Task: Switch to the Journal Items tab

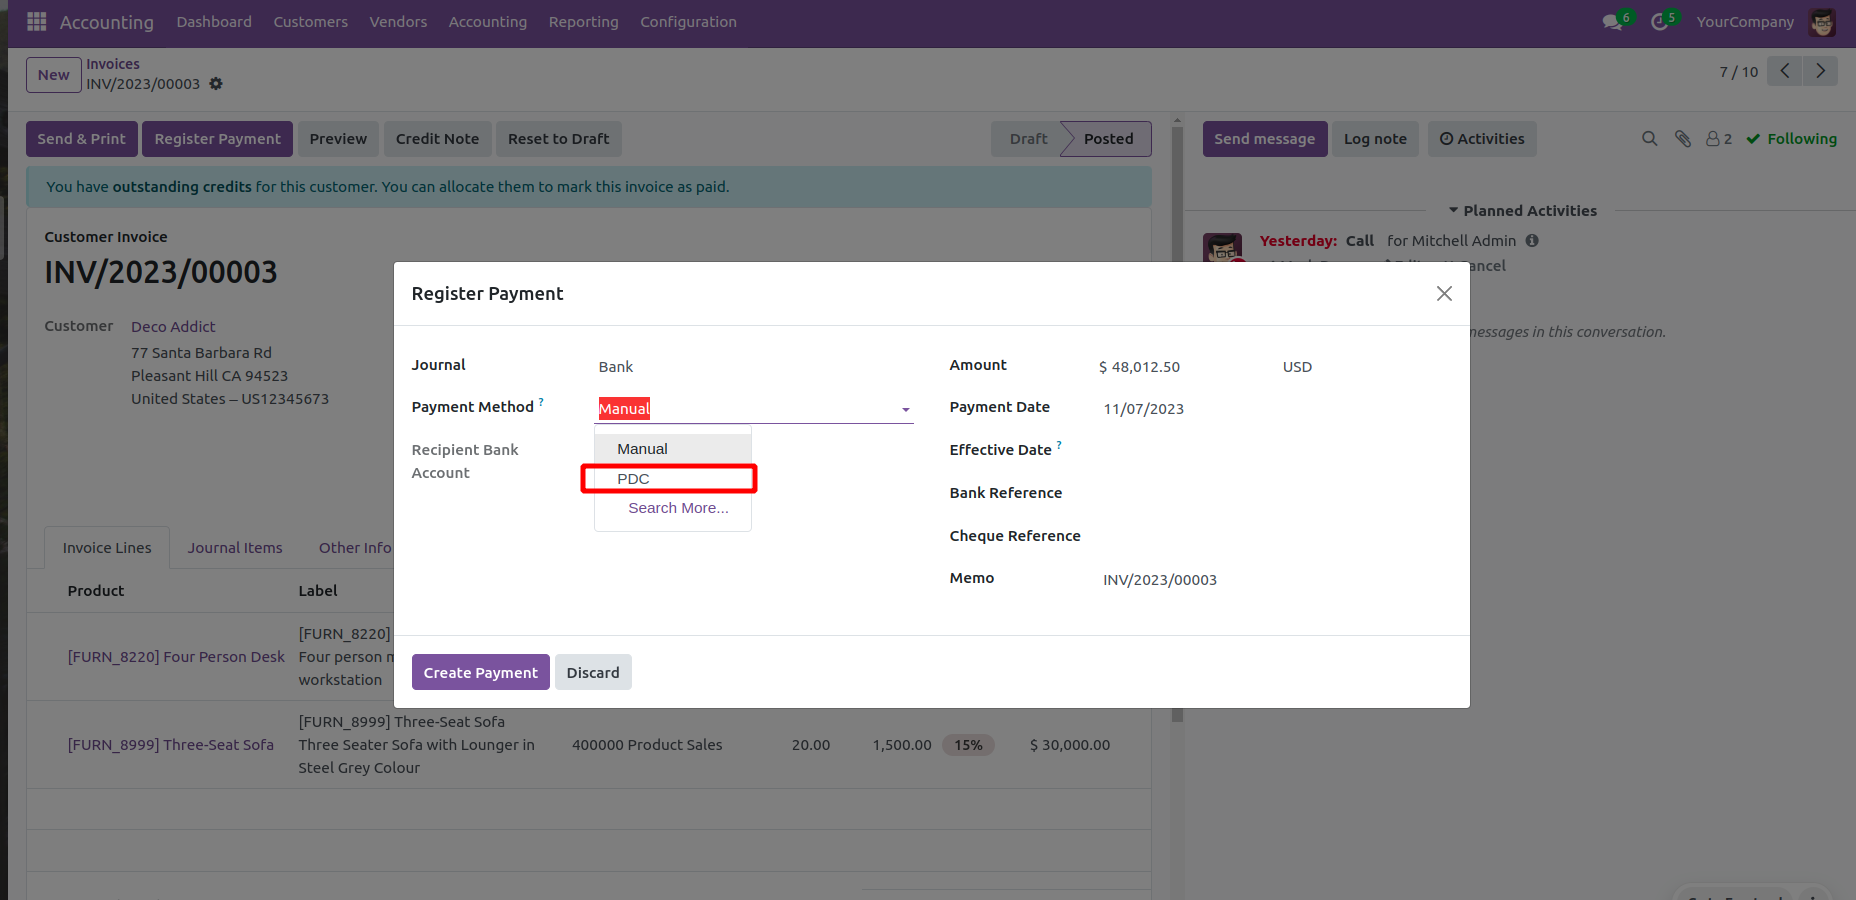Action: click(235, 548)
